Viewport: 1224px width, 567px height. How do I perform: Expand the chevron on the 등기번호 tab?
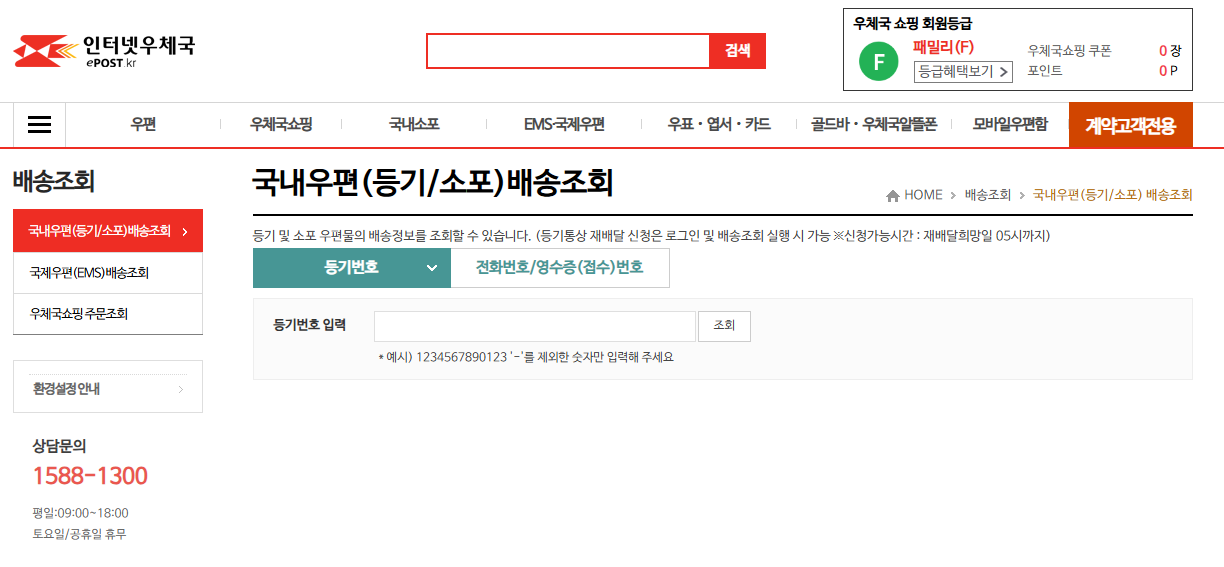pyautogui.click(x=432, y=268)
